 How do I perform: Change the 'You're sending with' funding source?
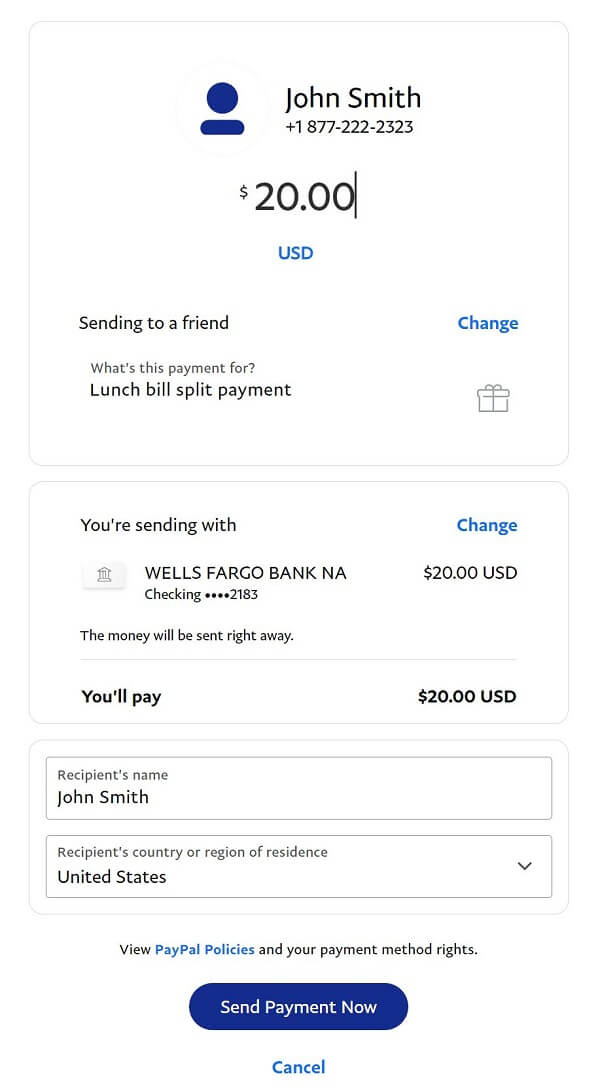click(x=487, y=525)
